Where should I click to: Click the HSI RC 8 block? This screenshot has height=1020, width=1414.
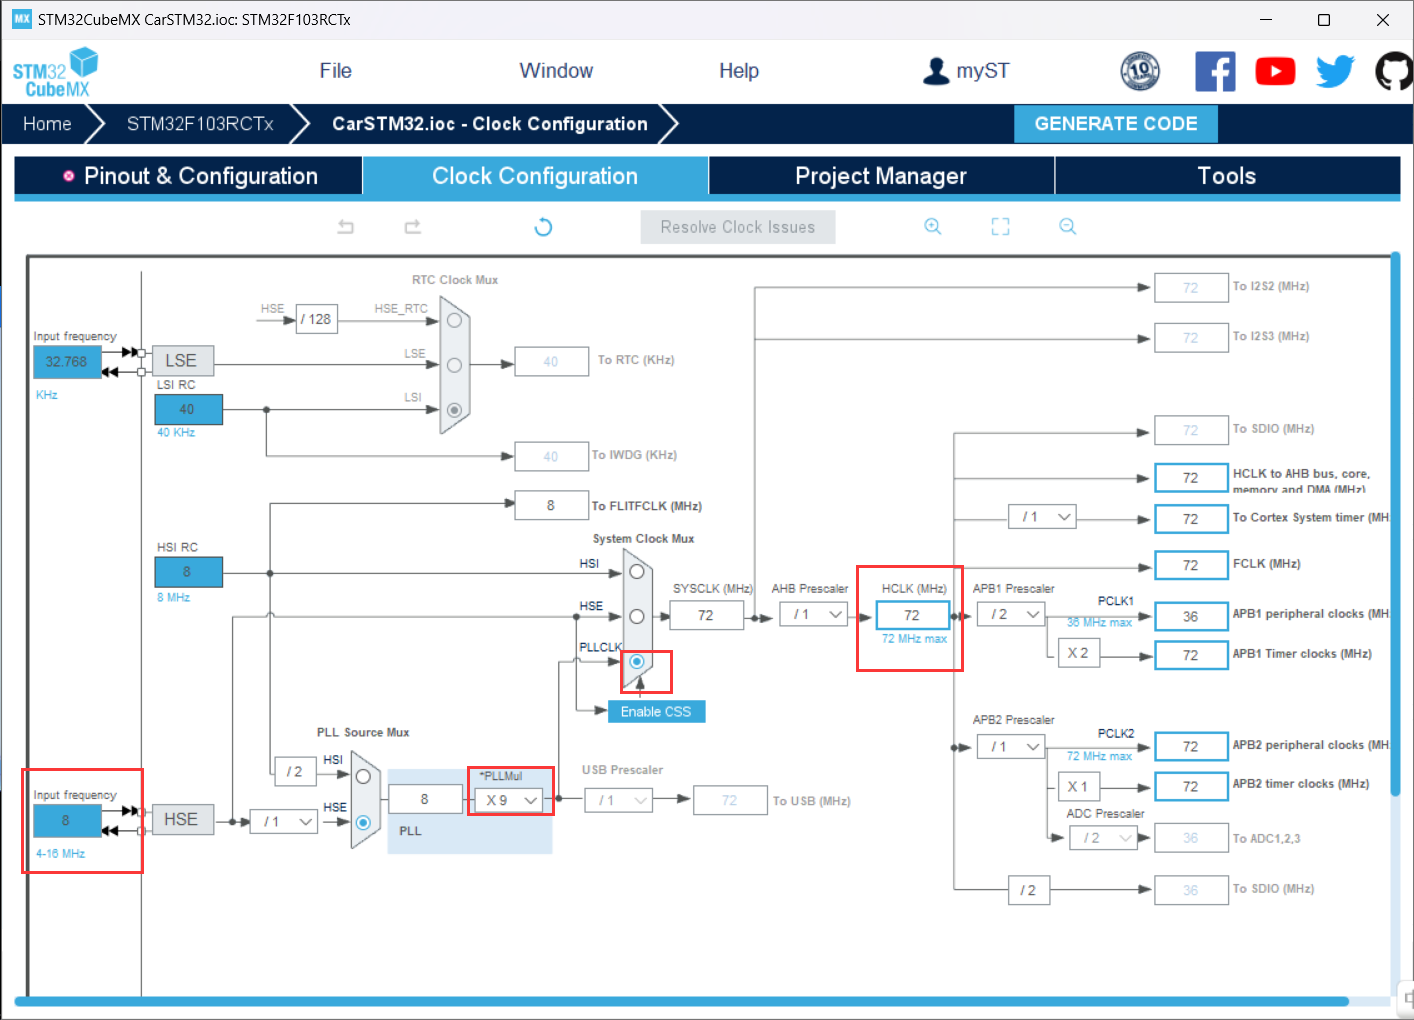click(x=188, y=572)
